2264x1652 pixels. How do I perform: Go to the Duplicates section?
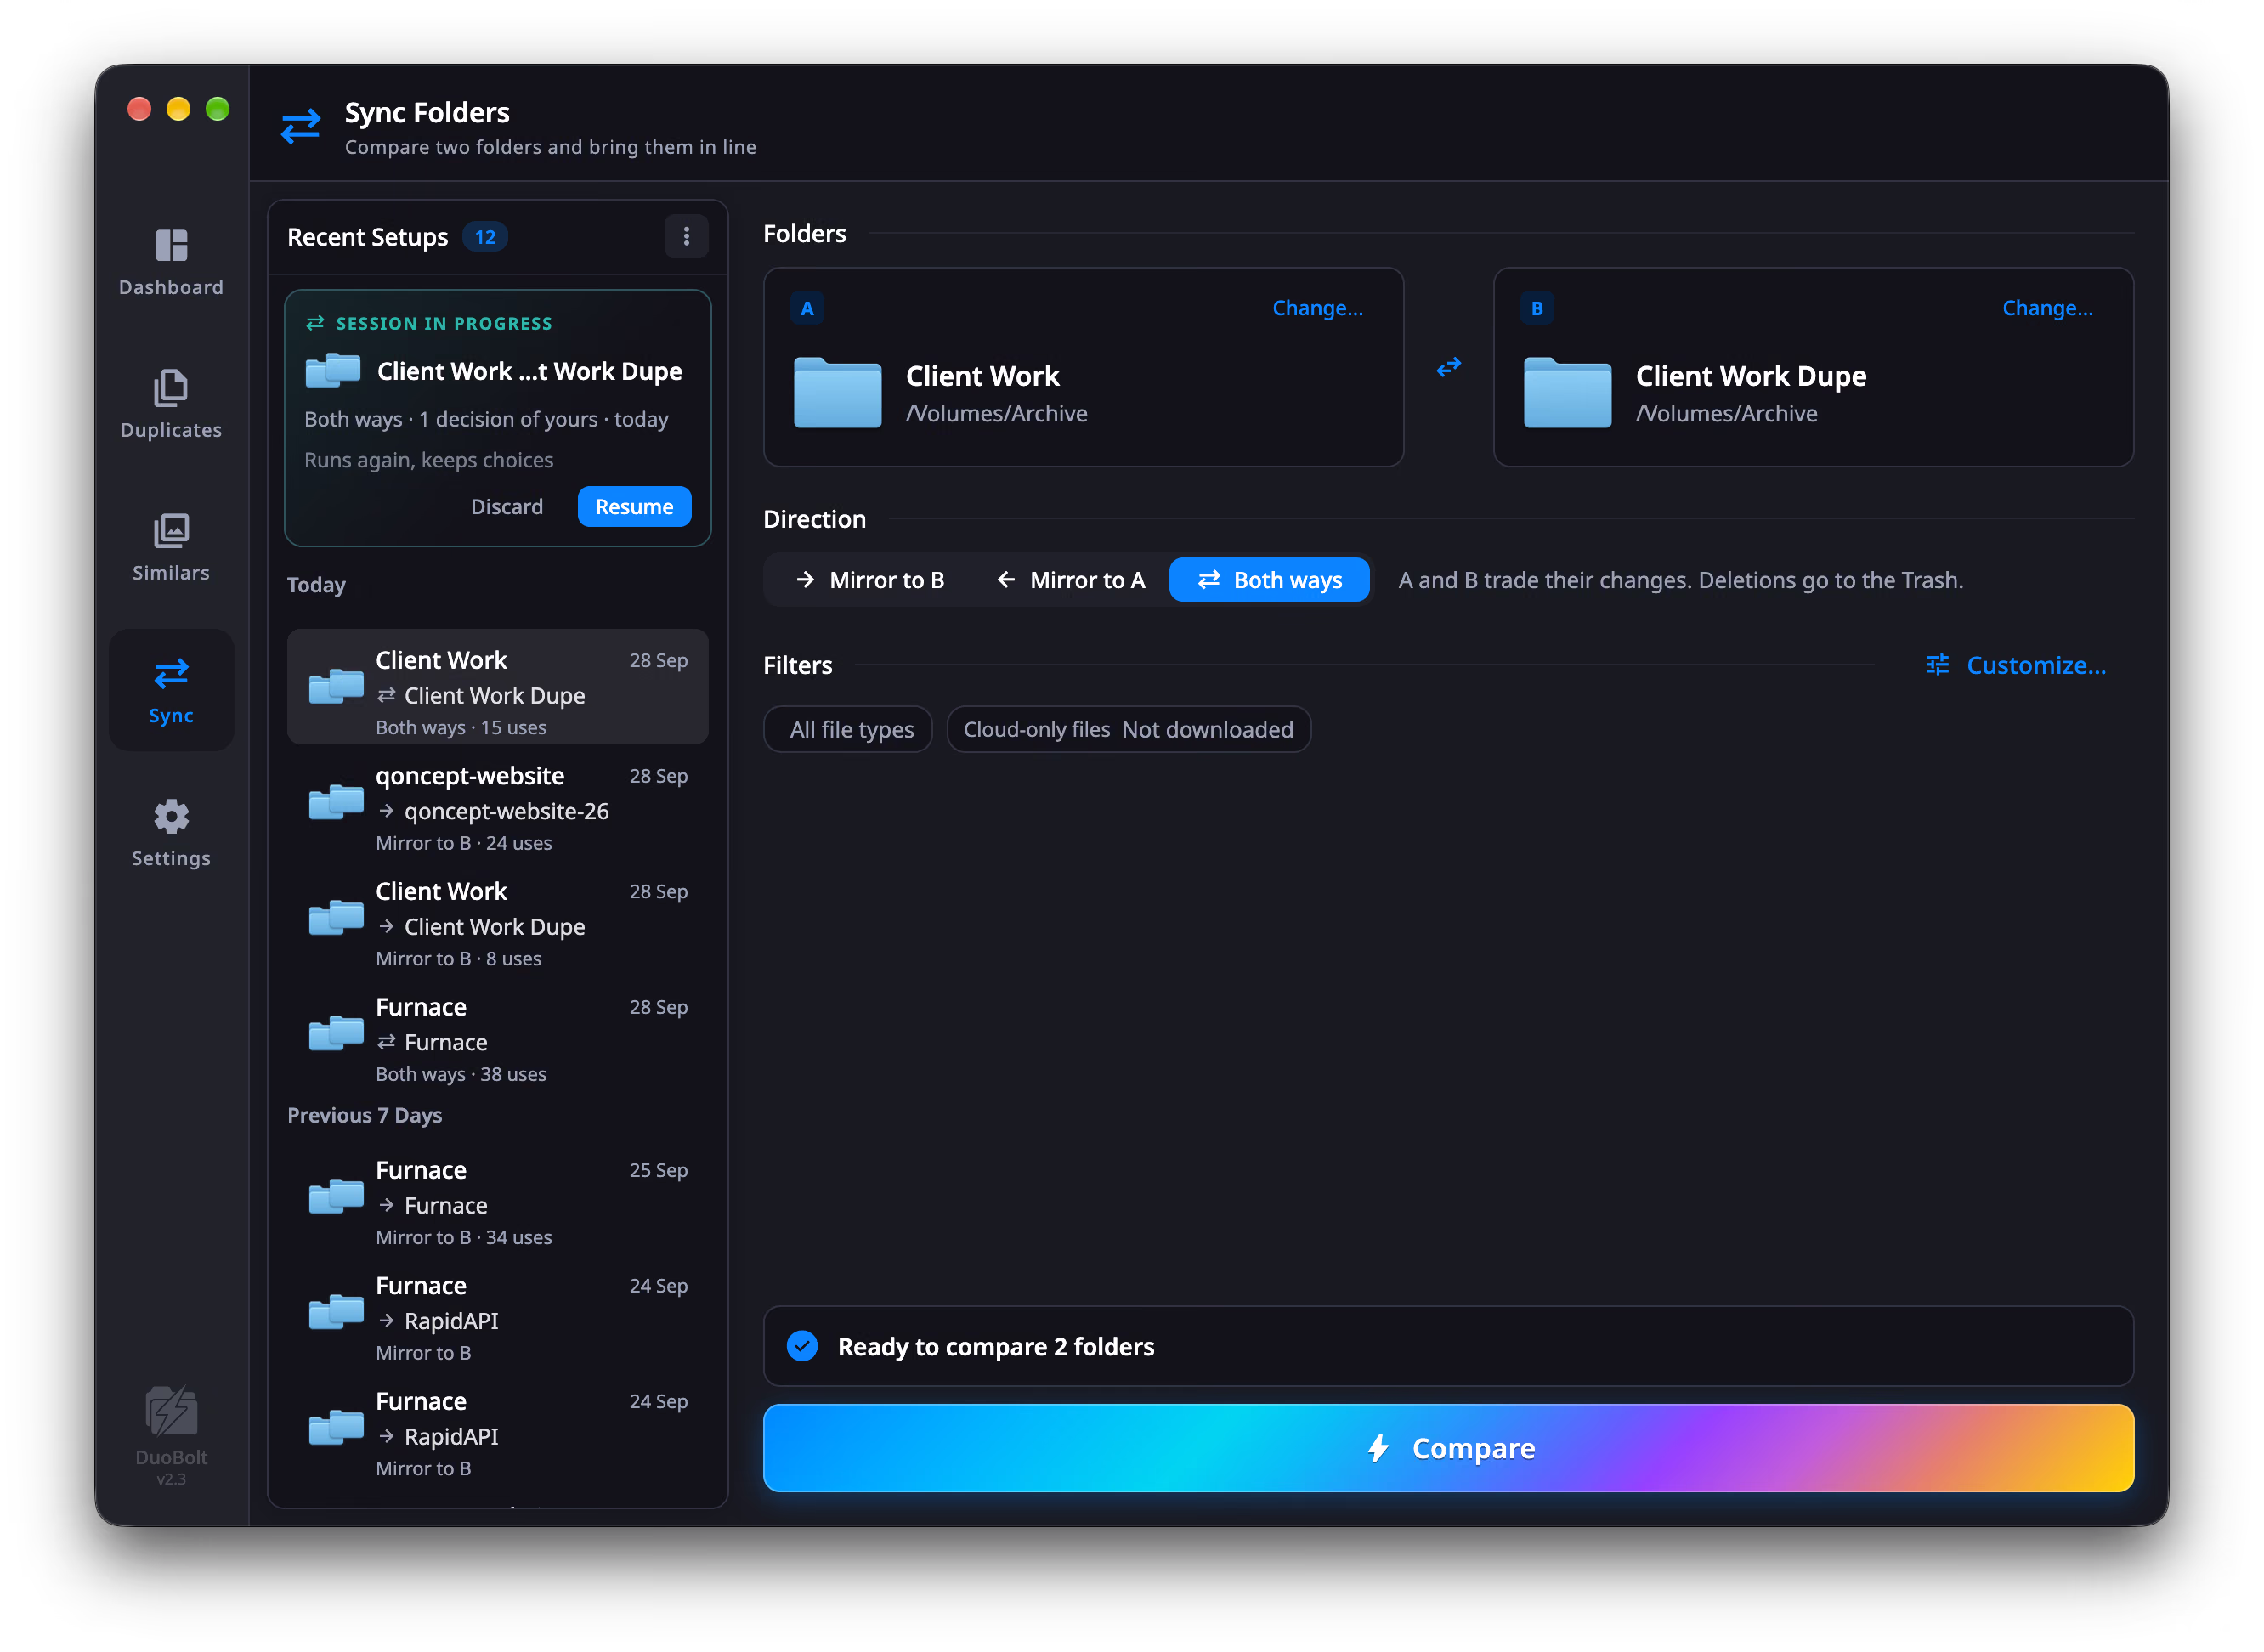coord(171,404)
